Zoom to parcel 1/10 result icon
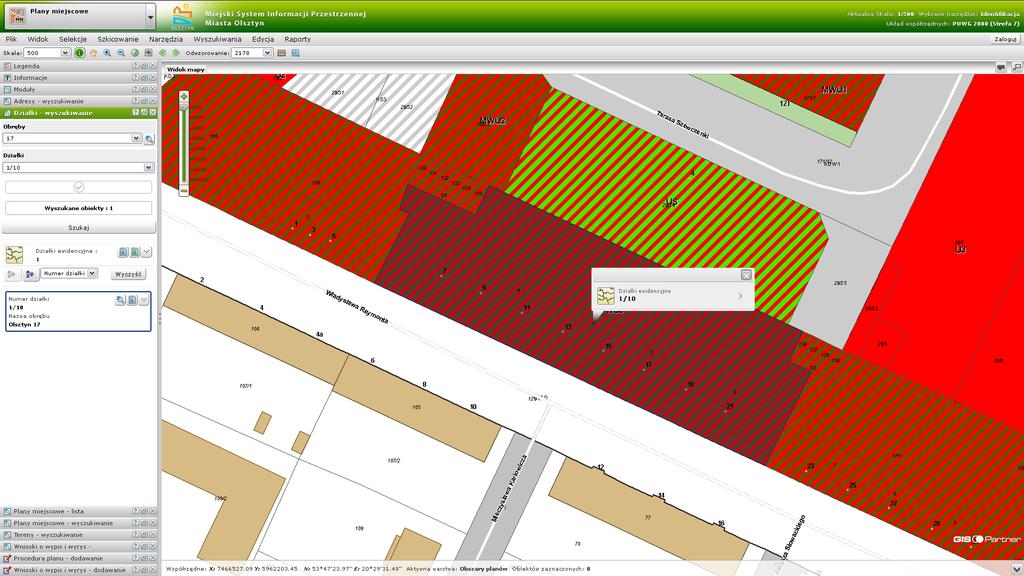 pos(120,300)
